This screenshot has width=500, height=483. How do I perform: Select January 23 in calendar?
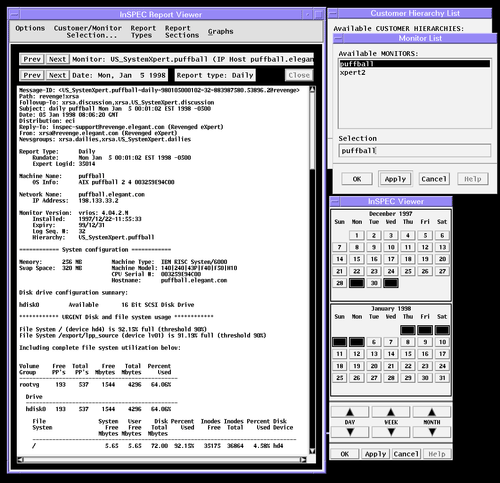coord(425,366)
